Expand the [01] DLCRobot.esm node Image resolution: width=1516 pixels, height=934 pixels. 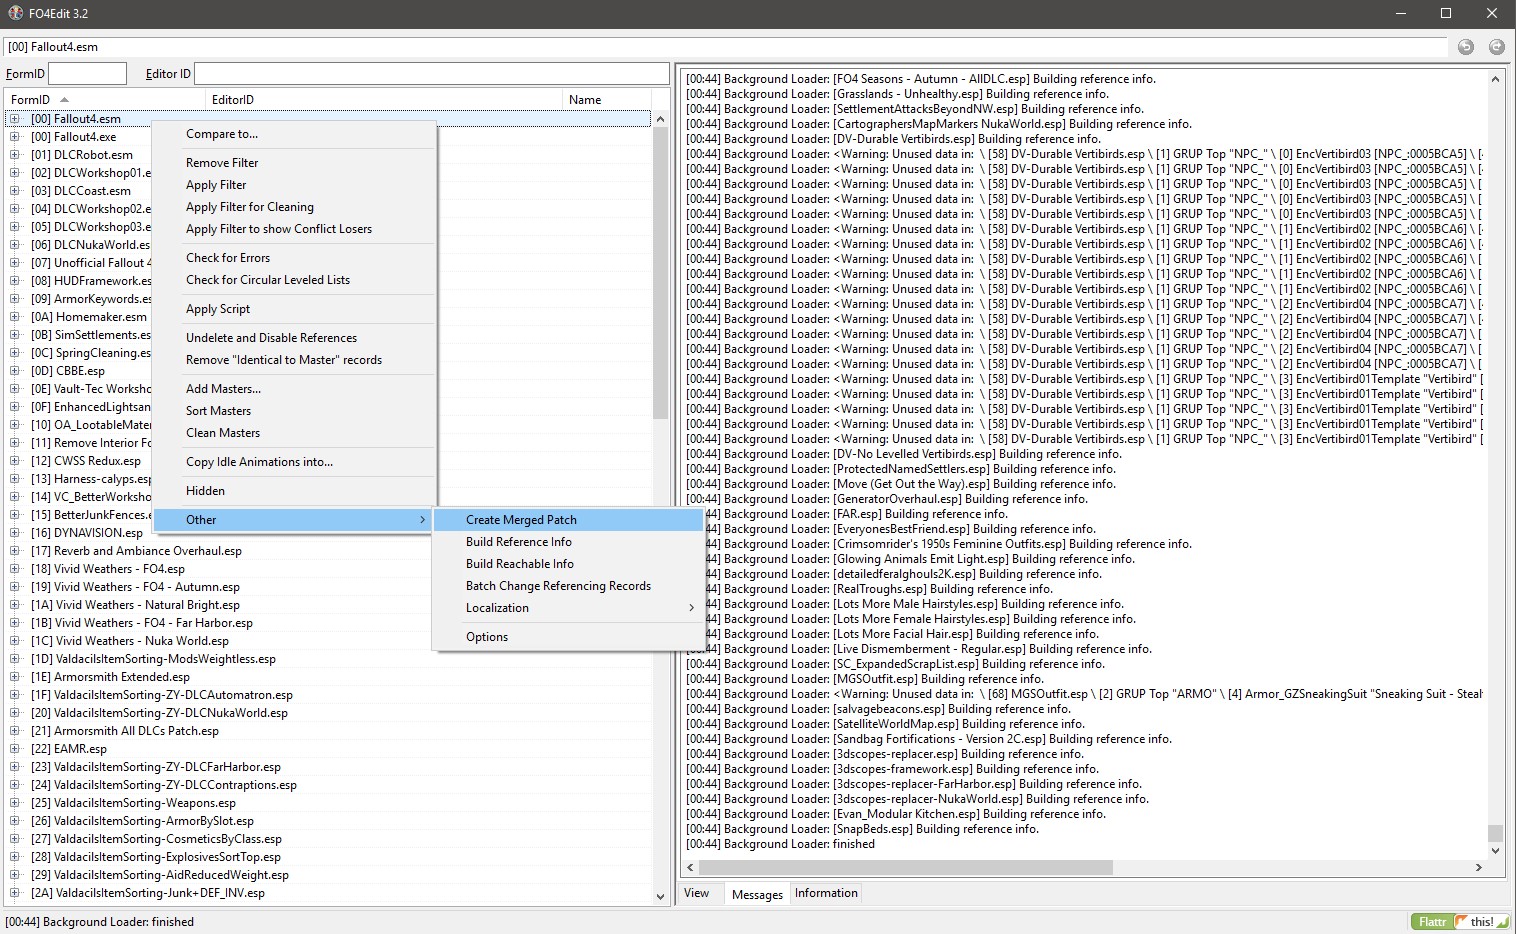click(x=15, y=155)
